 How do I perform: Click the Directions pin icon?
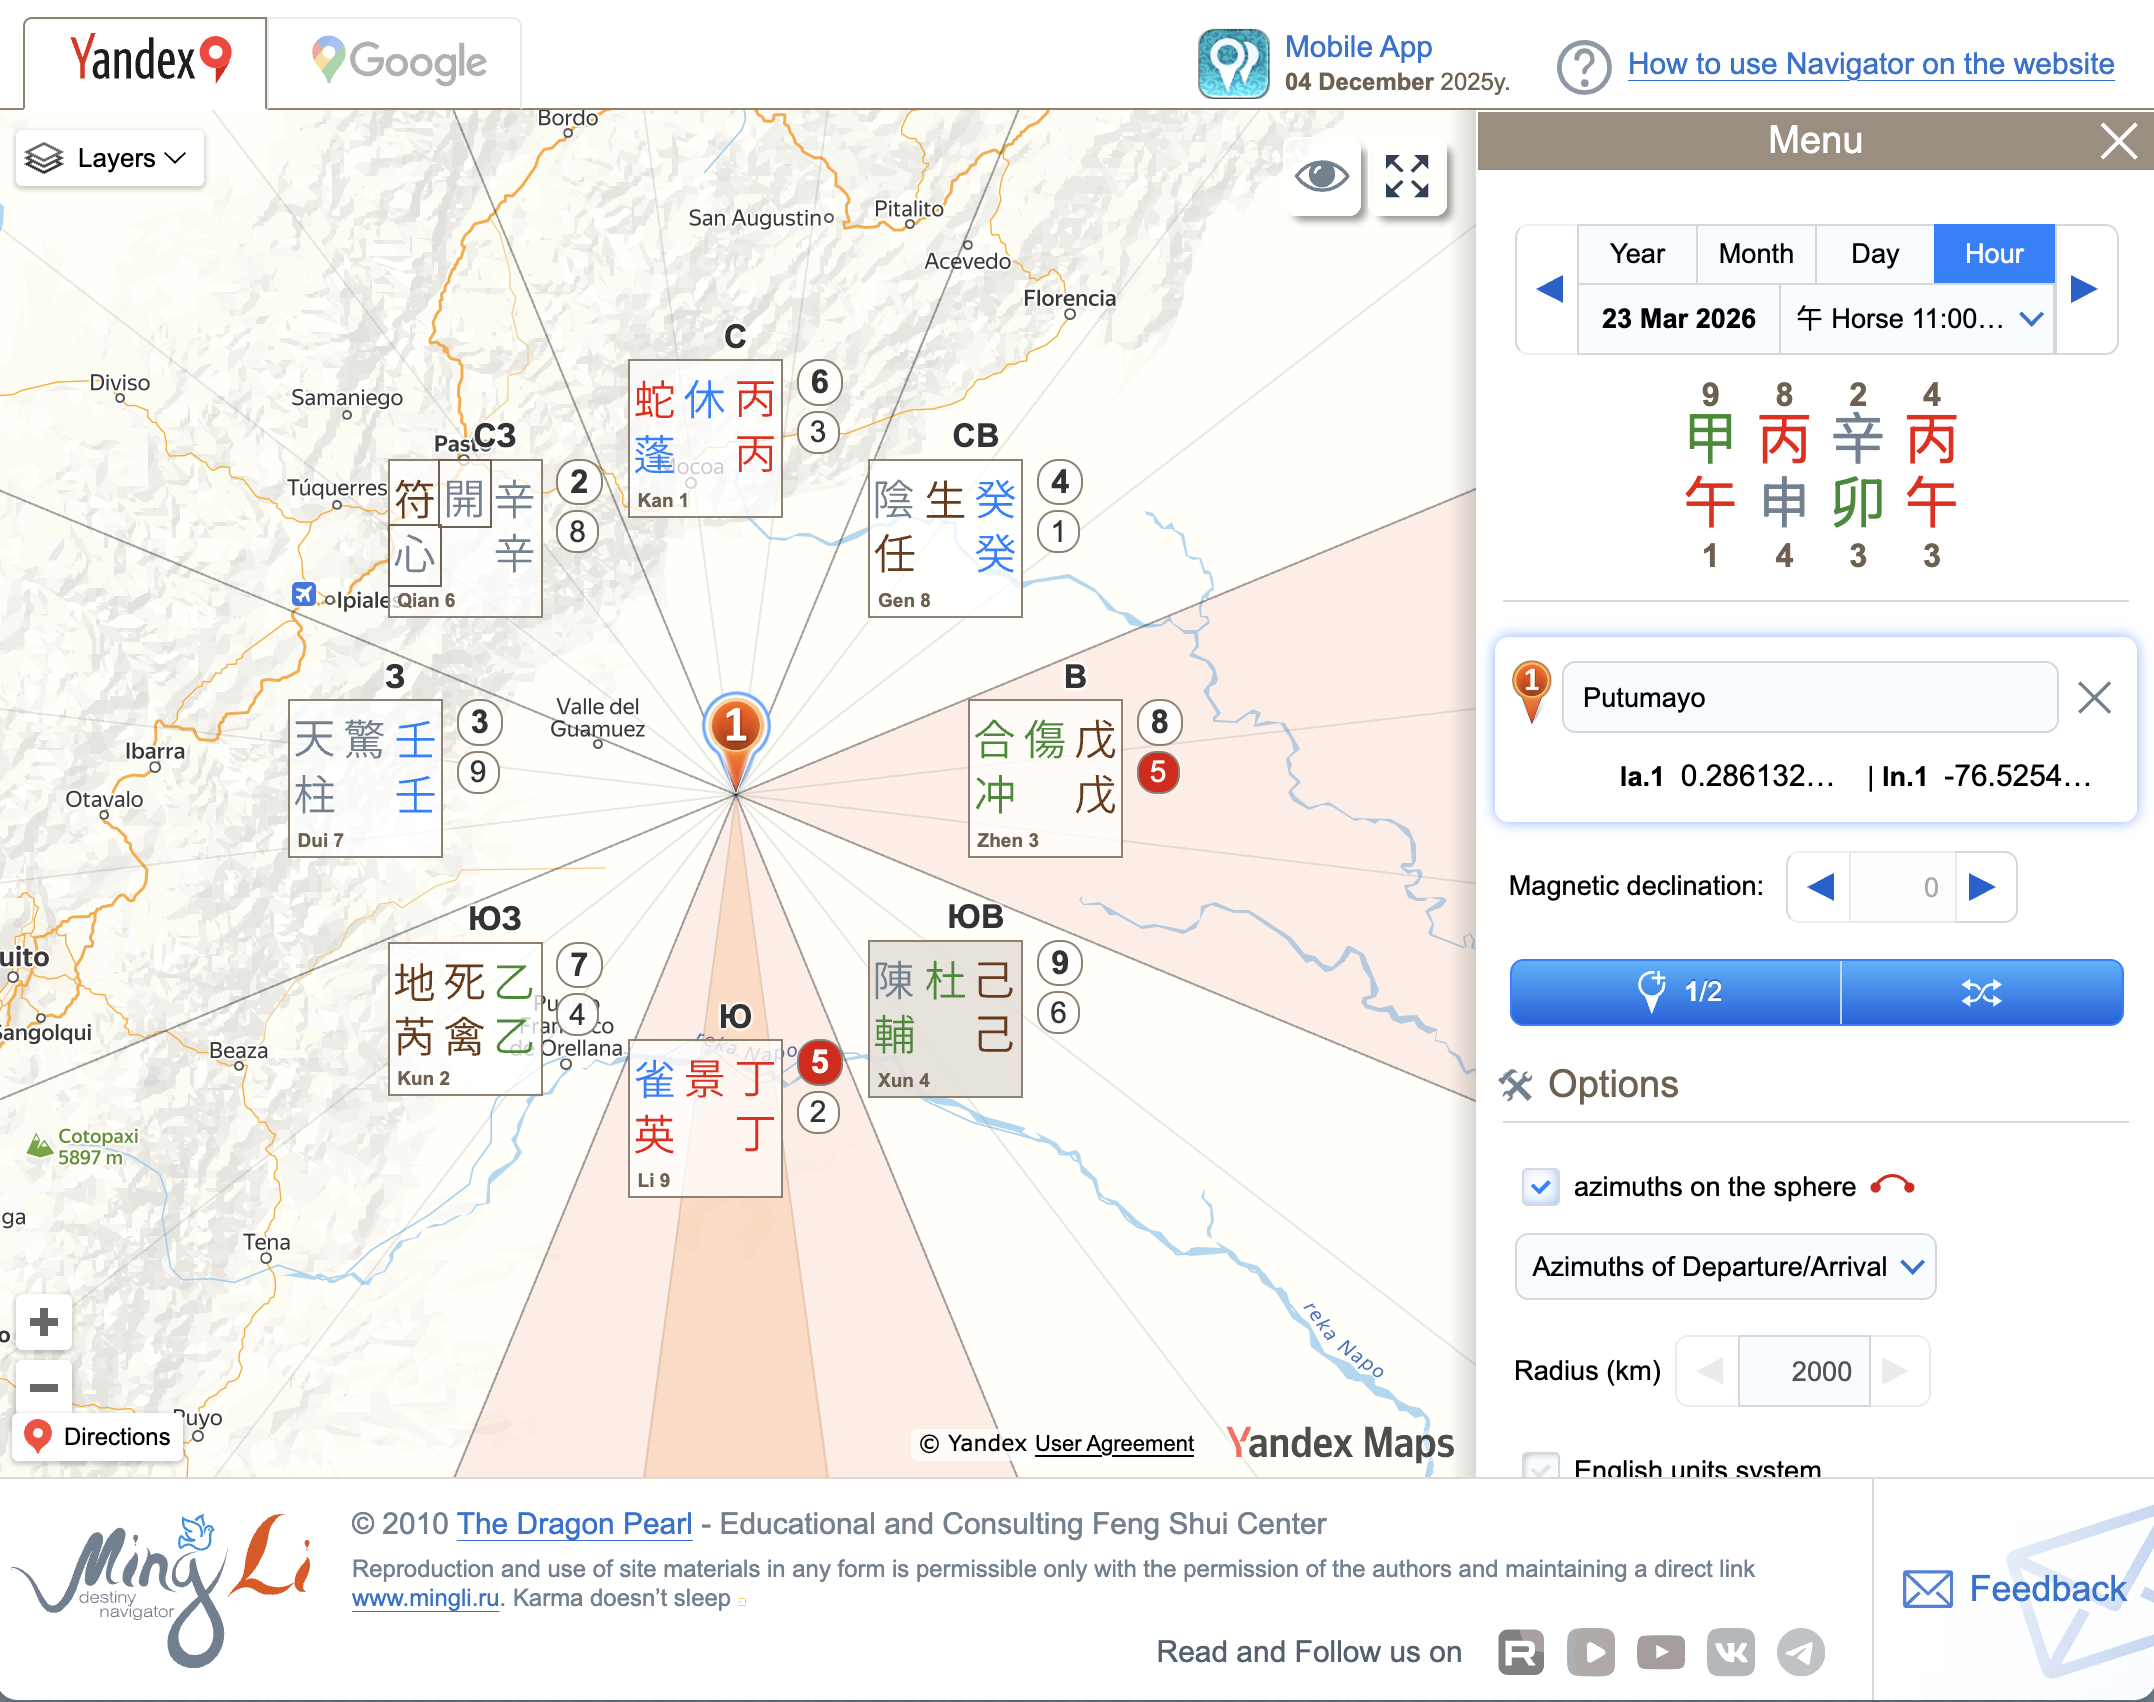coord(37,1436)
